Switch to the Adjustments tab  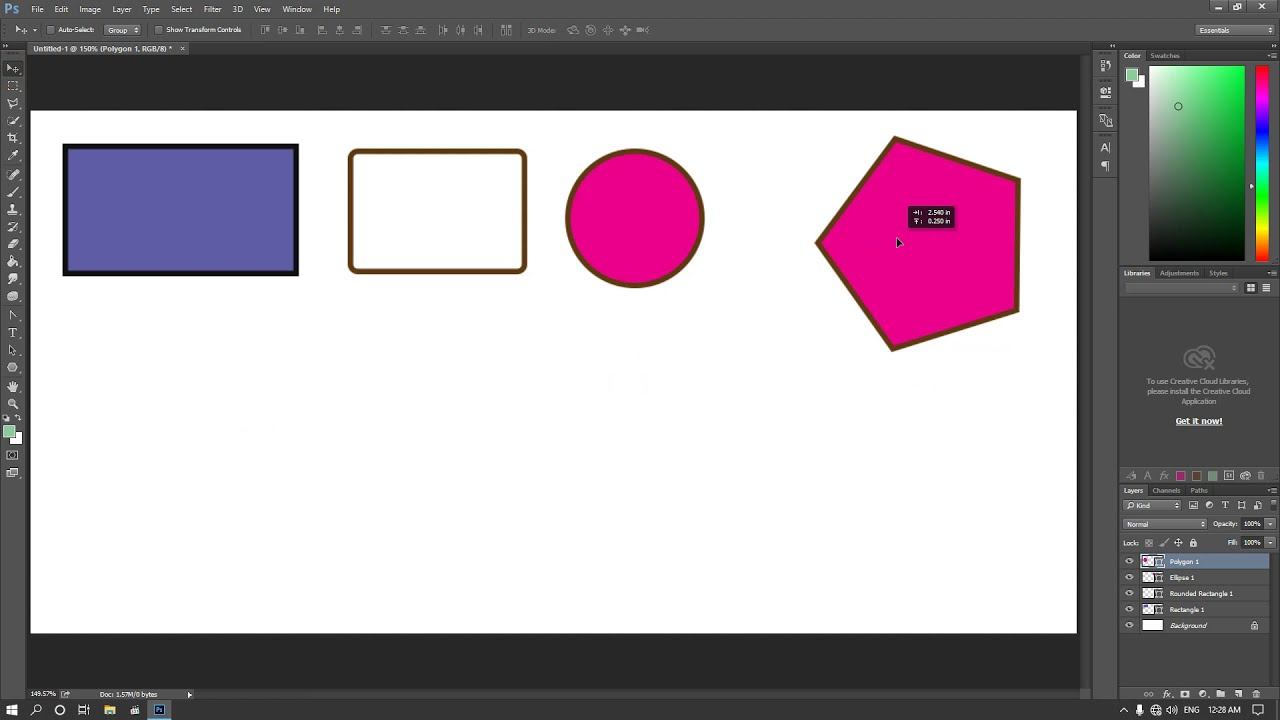1179,273
